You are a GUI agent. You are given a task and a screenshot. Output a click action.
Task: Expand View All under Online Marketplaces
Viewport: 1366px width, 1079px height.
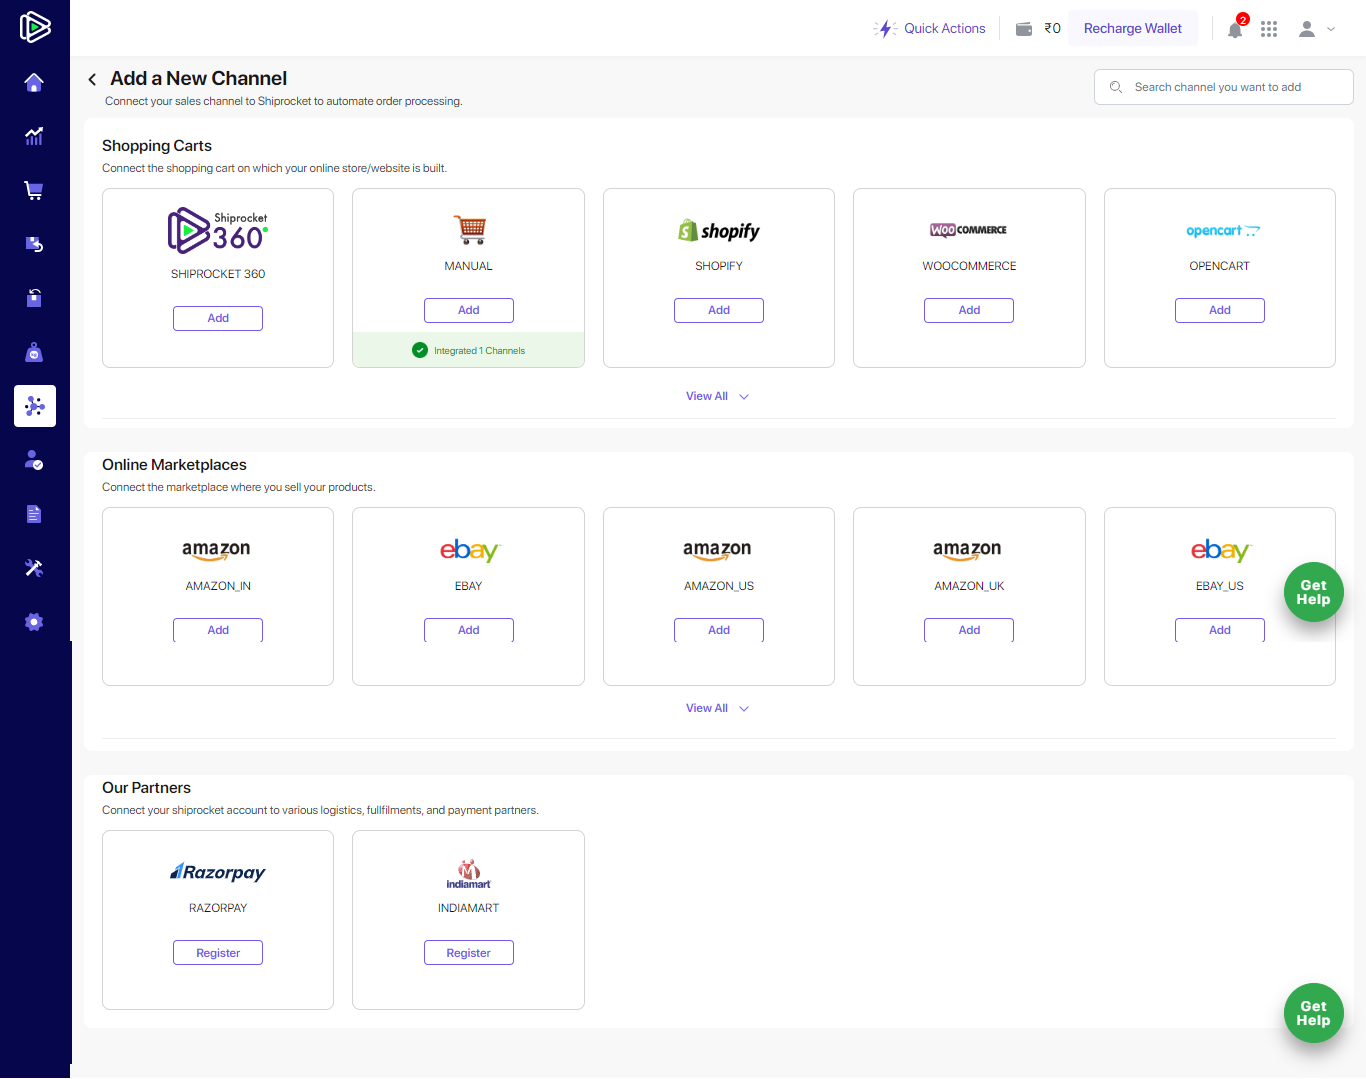tap(717, 708)
